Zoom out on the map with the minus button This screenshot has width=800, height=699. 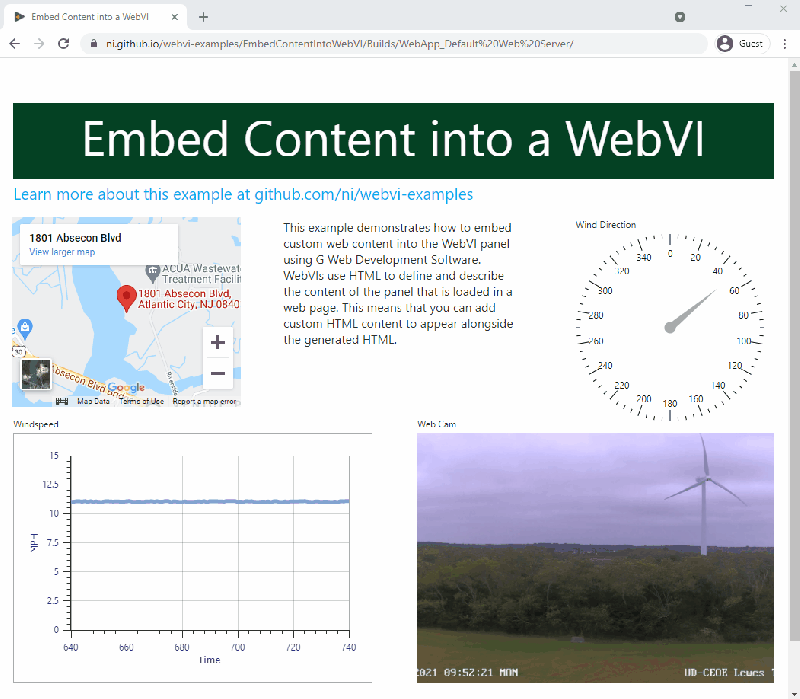tap(218, 373)
